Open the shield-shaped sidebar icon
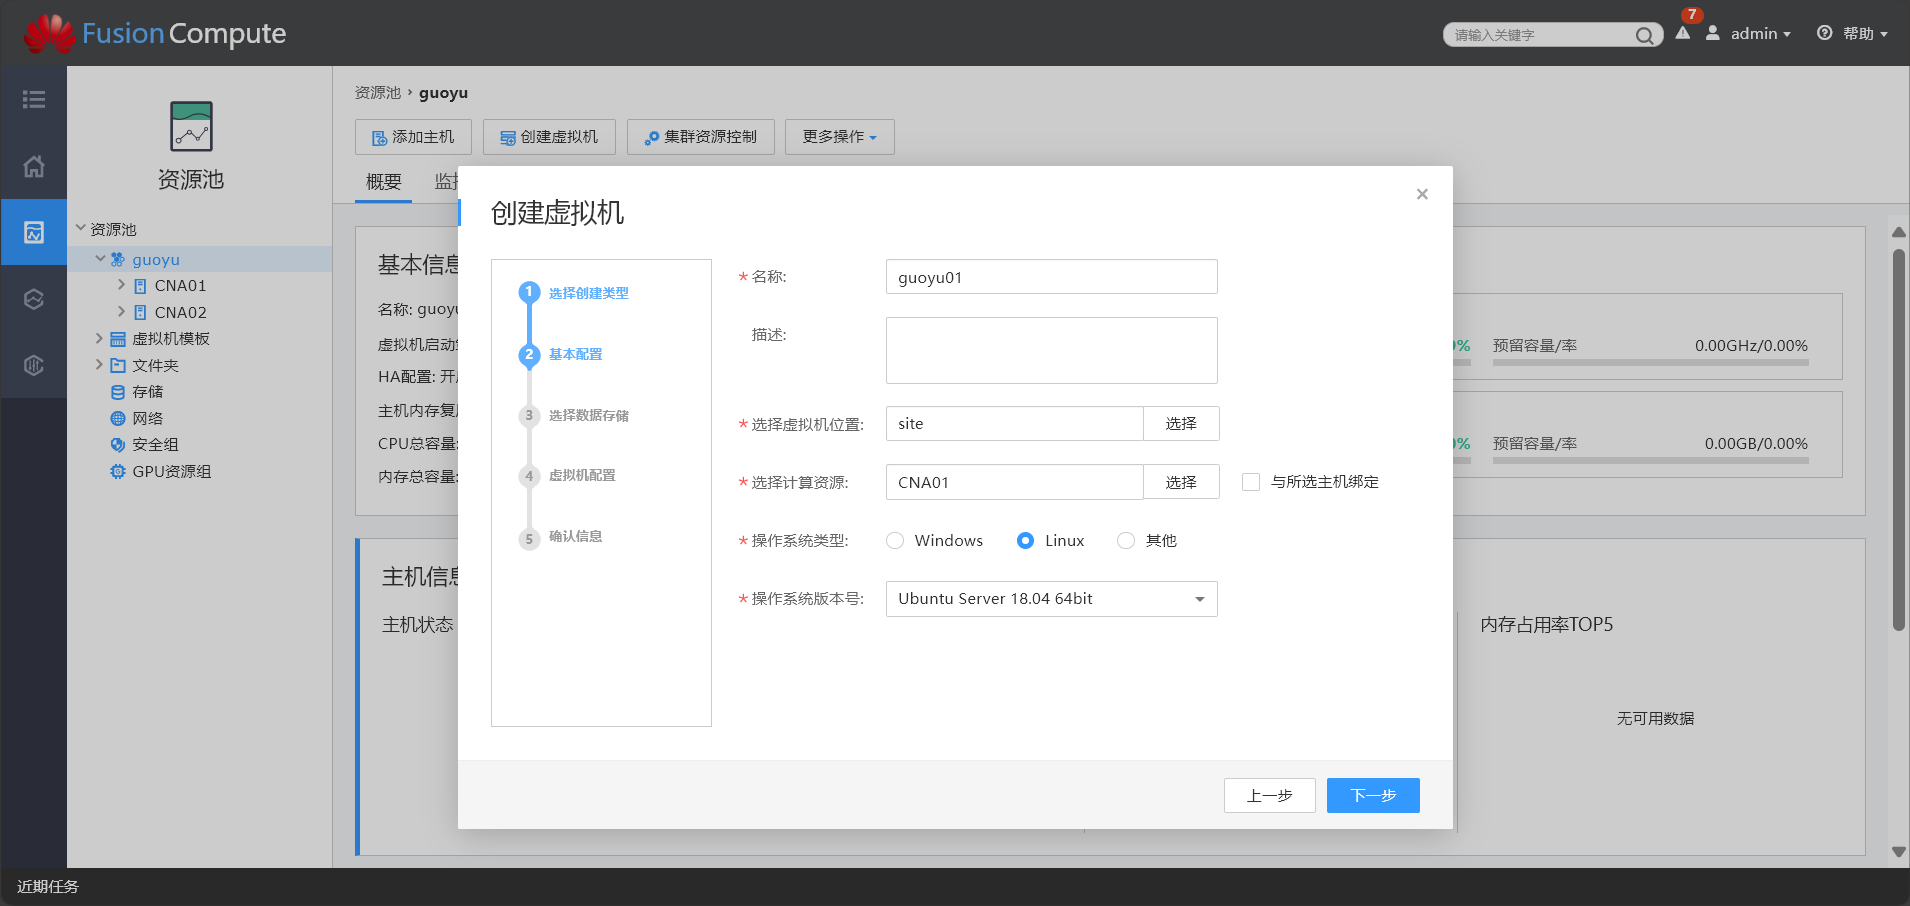The height and width of the screenshot is (906, 1910). click(34, 365)
